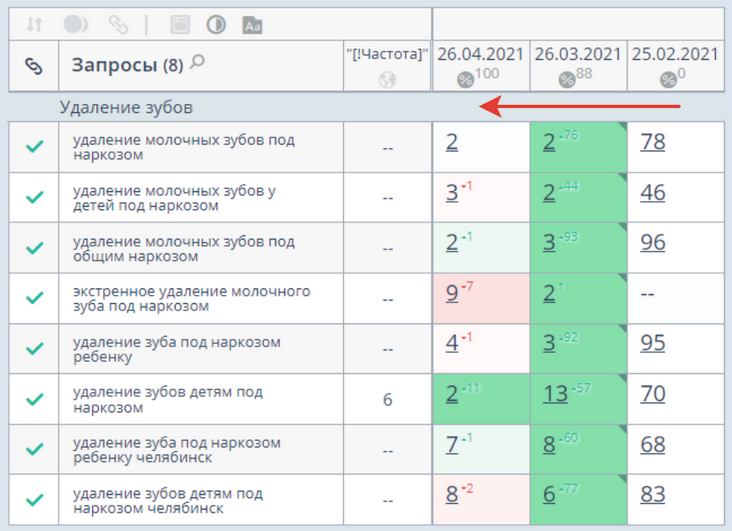Click the Удаление зубов group row
The width and height of the screenshot is (732, 531).
(366, 107)
